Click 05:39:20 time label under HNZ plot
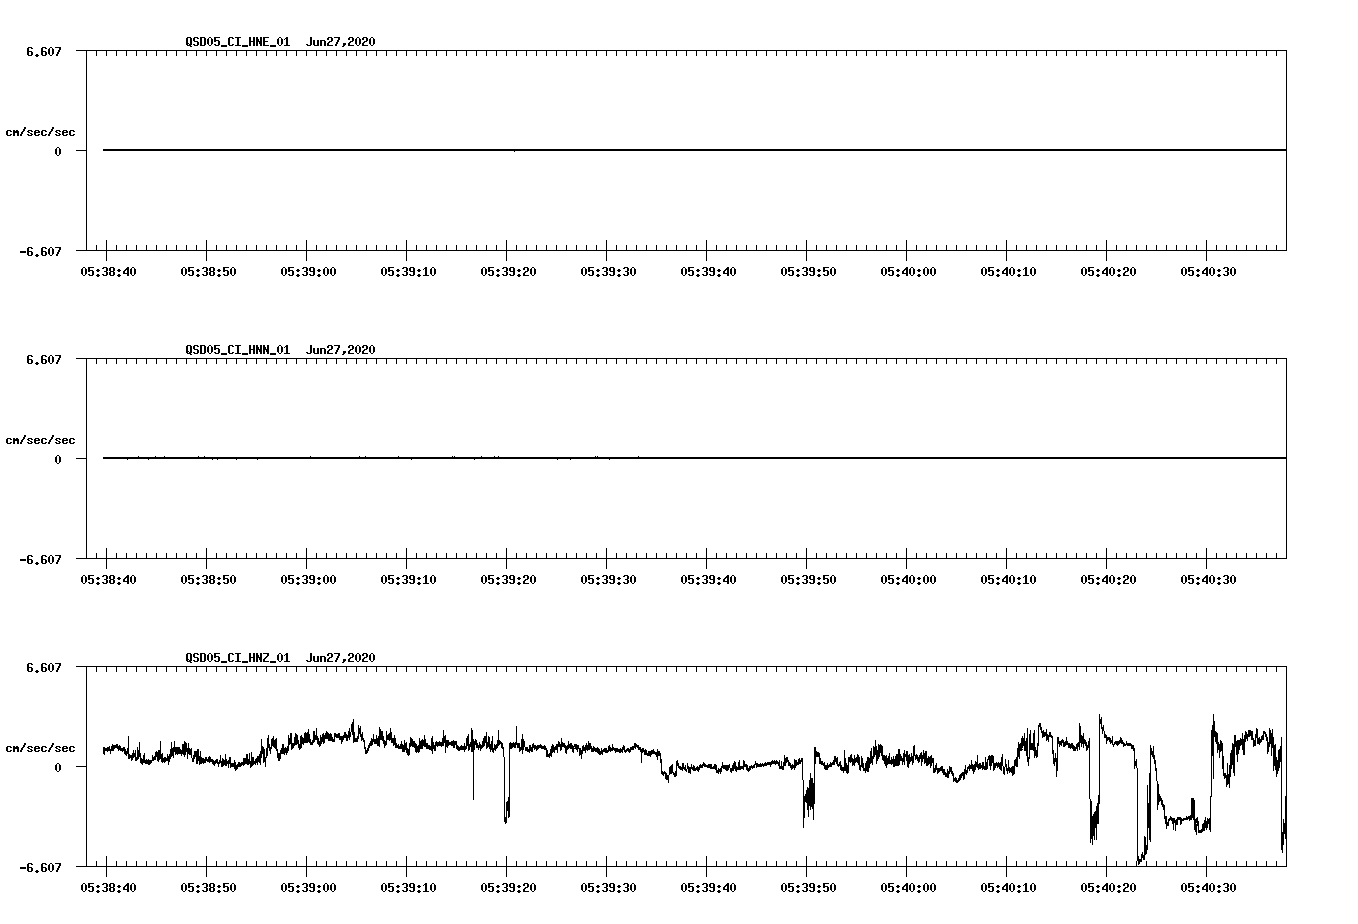This screenshot has height=924, width=1358. click(x=508, y=888)
